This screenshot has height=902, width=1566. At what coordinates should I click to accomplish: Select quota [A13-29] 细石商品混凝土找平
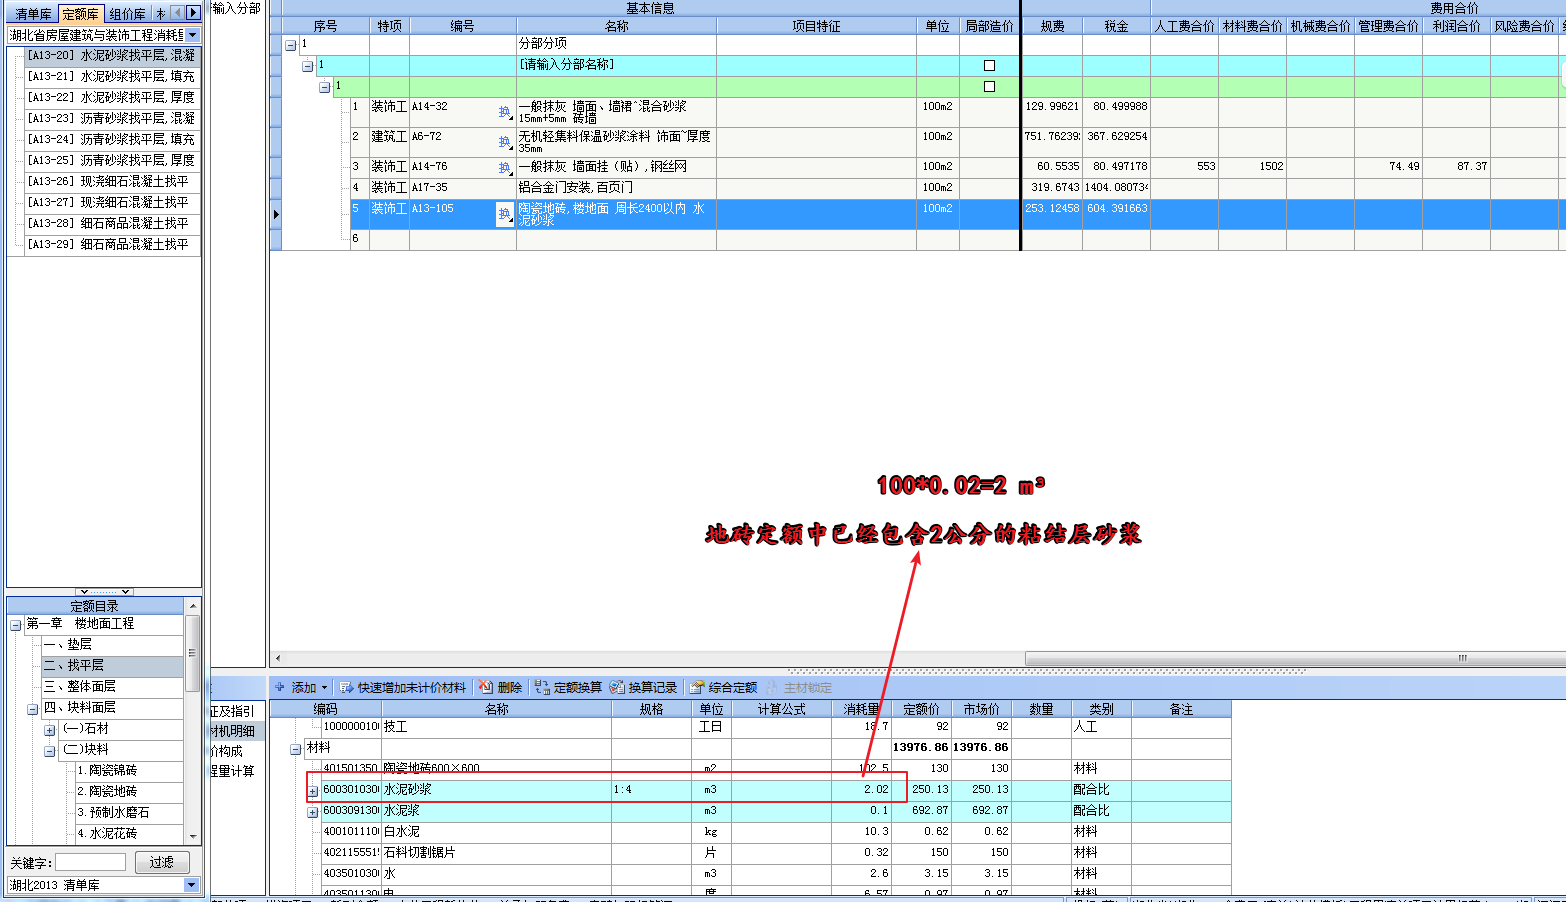pyautogui.click(x=111, y=244)
